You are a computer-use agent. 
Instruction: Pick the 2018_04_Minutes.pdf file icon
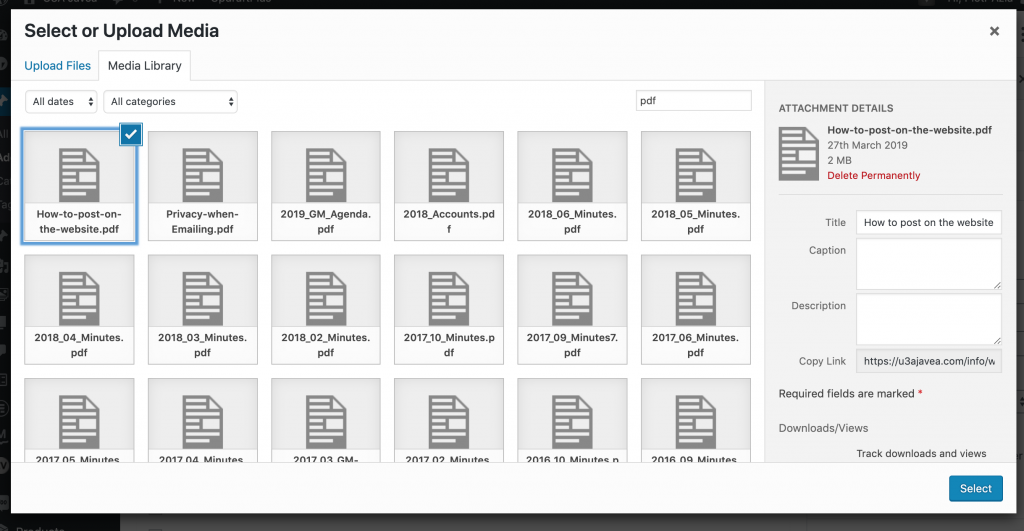pyautogui.click(x=79, y=298)
